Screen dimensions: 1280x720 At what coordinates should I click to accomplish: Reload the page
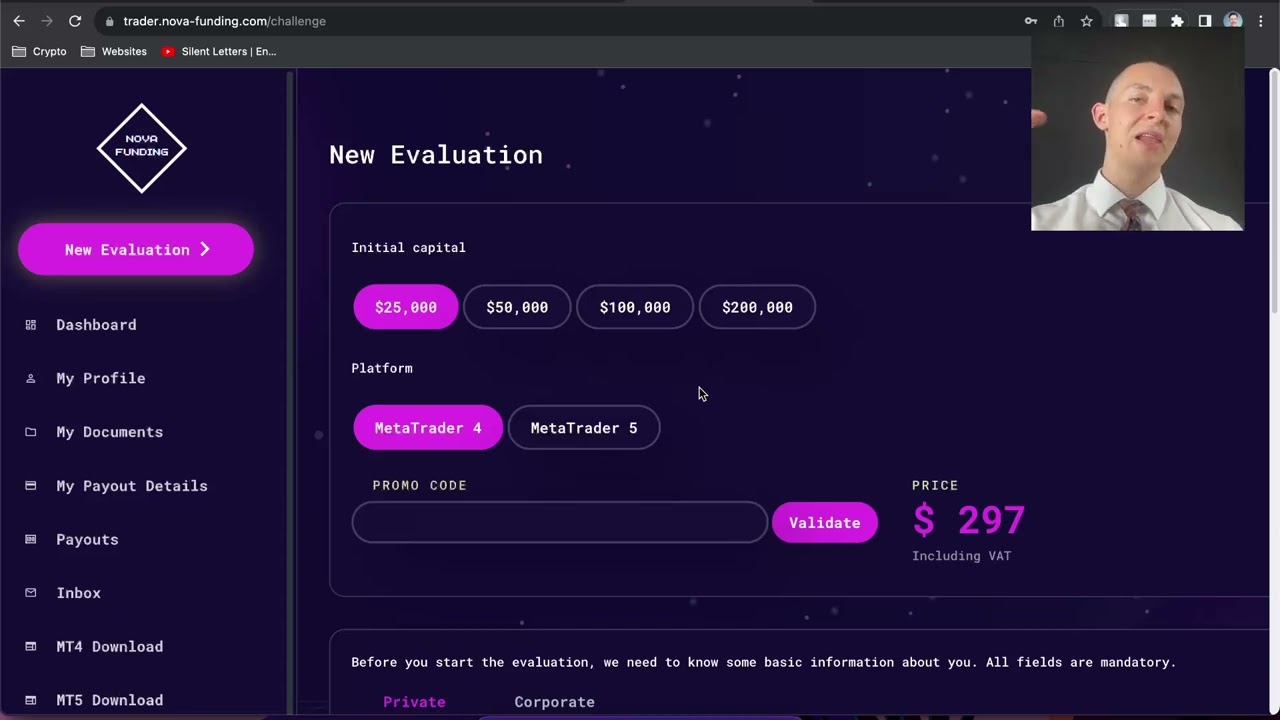[75, 21]
